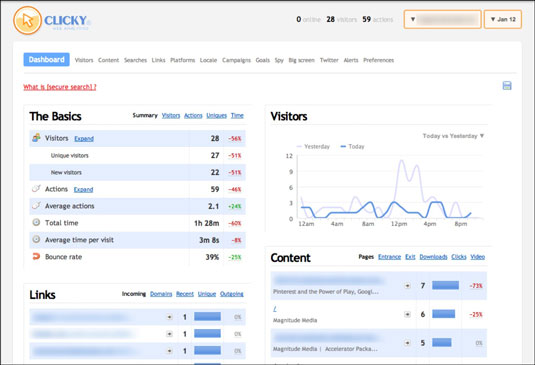Select Incoming view in Links panel

point(134,294)
